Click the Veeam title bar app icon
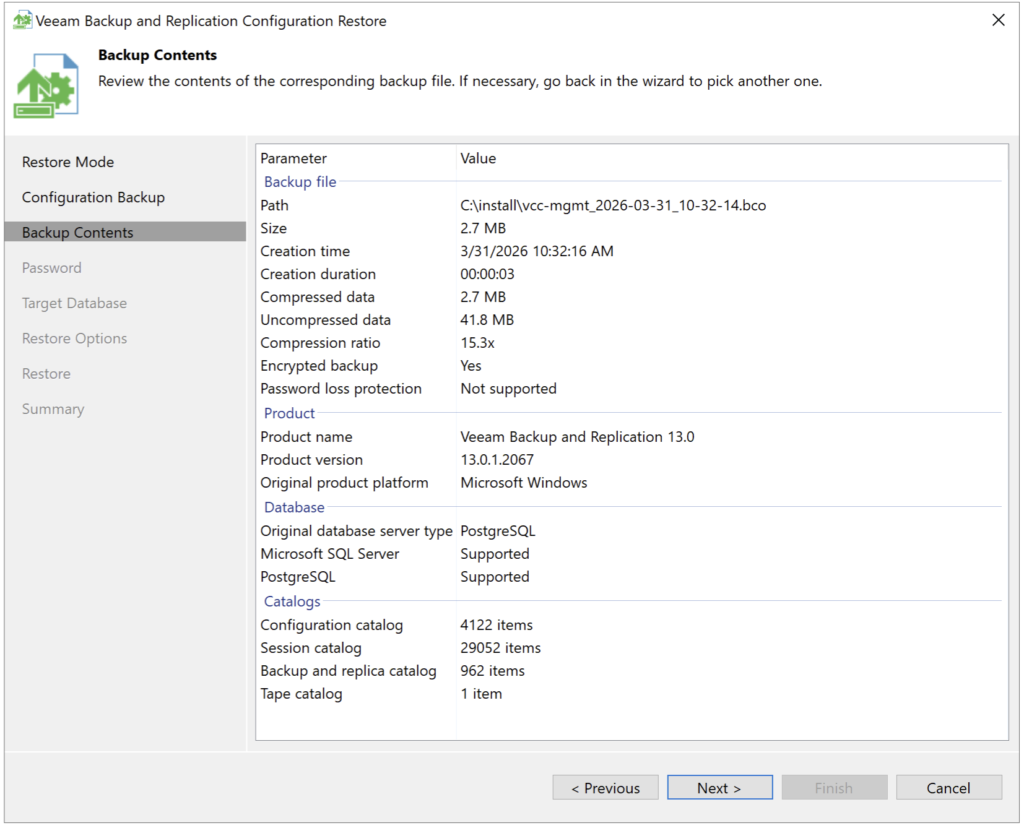This screenshot has width=1024, height=828. (22, 20)
